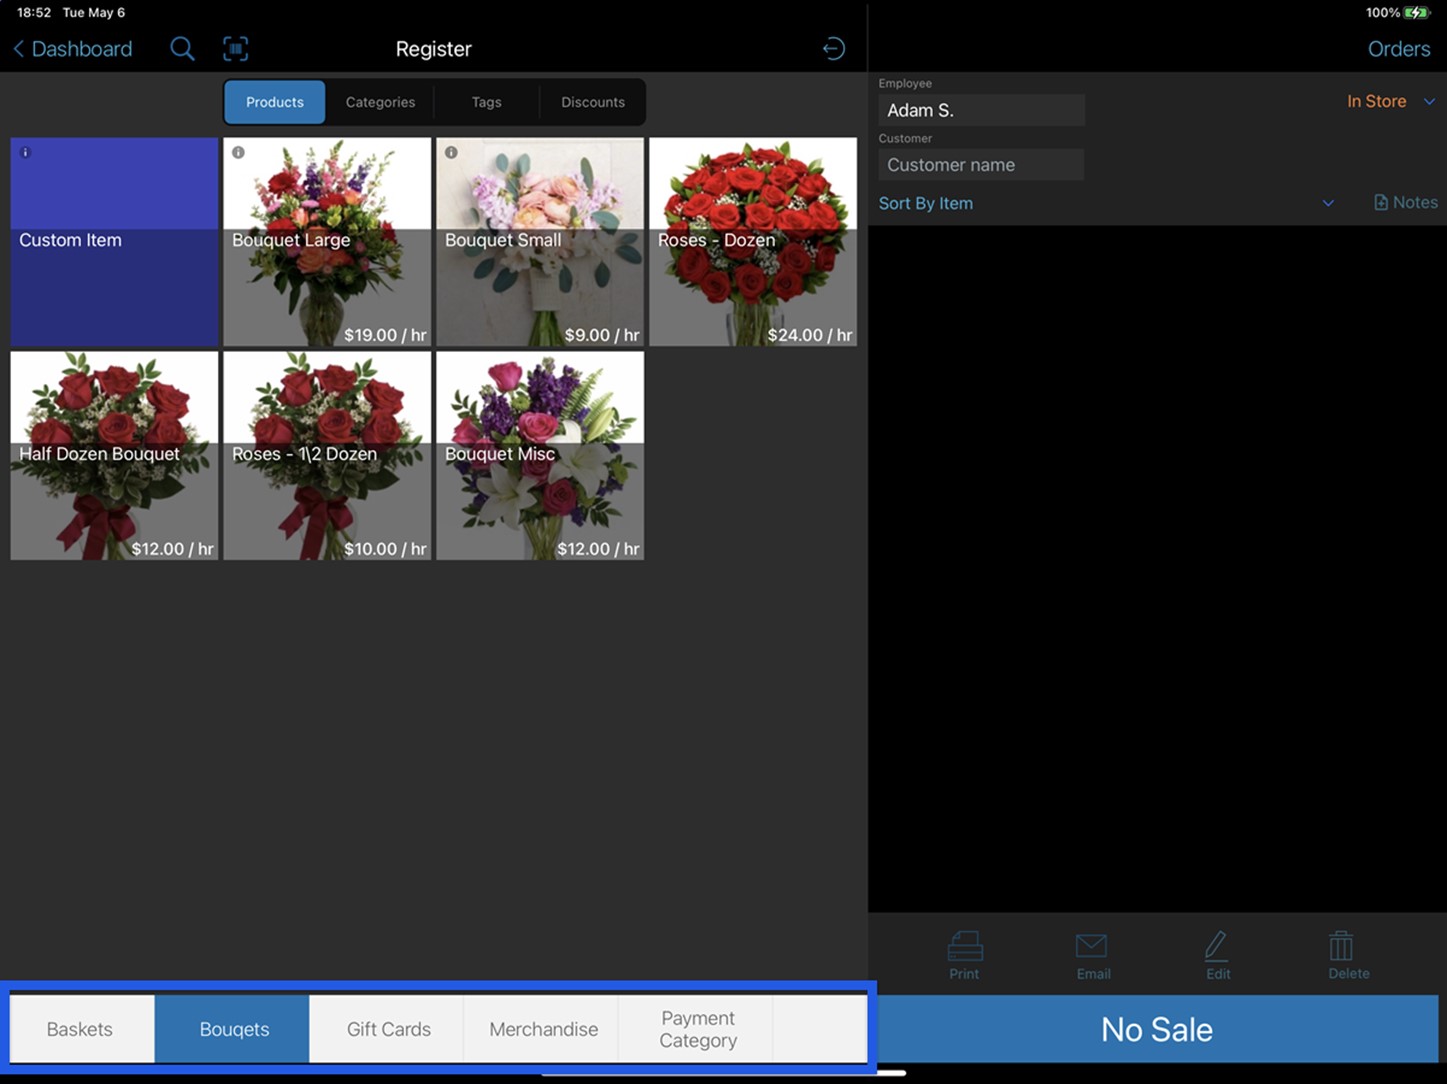Tap the info badge on Bouquet Large
This screenshot has height=1084, width=1447.
point(238,152)
